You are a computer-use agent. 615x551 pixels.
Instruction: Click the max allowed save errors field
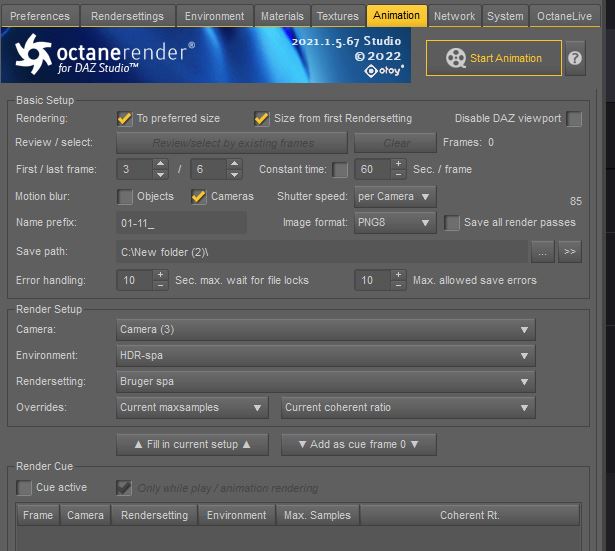point(373,280)
